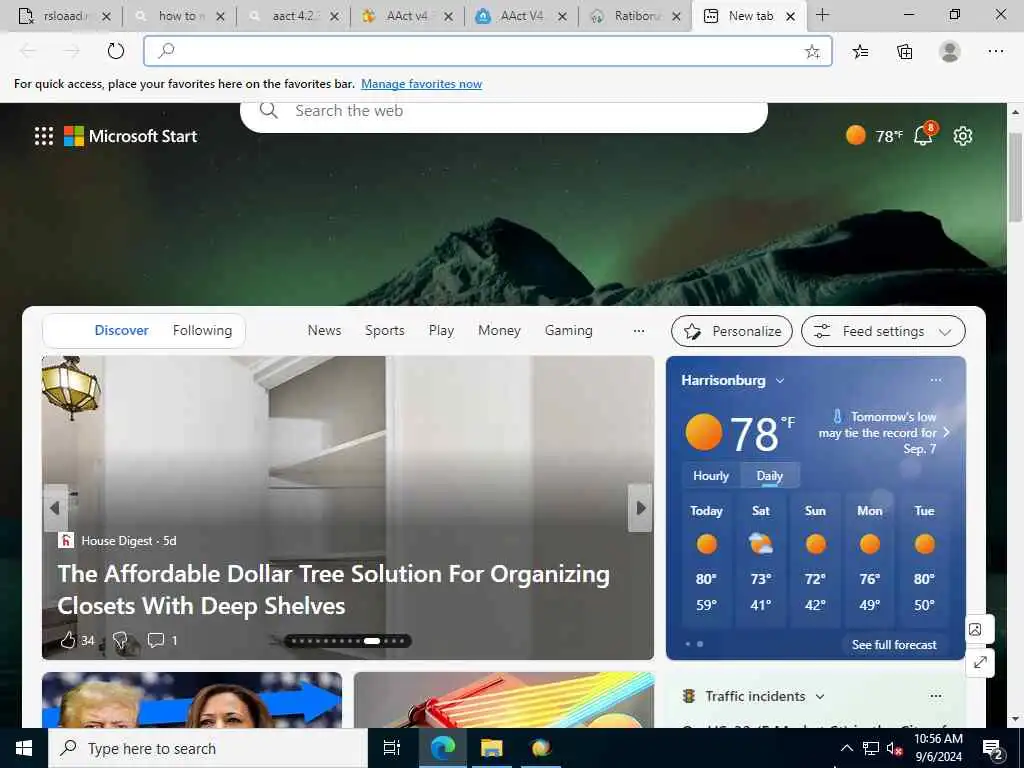Screen dimensions: 1024x768
Task: Click Windows 'Type here to search' box
Action: (208, 748)
